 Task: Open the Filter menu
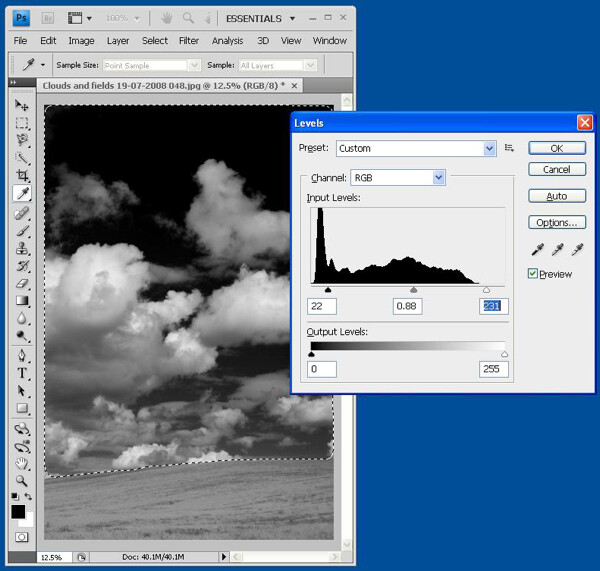(189, 41)
